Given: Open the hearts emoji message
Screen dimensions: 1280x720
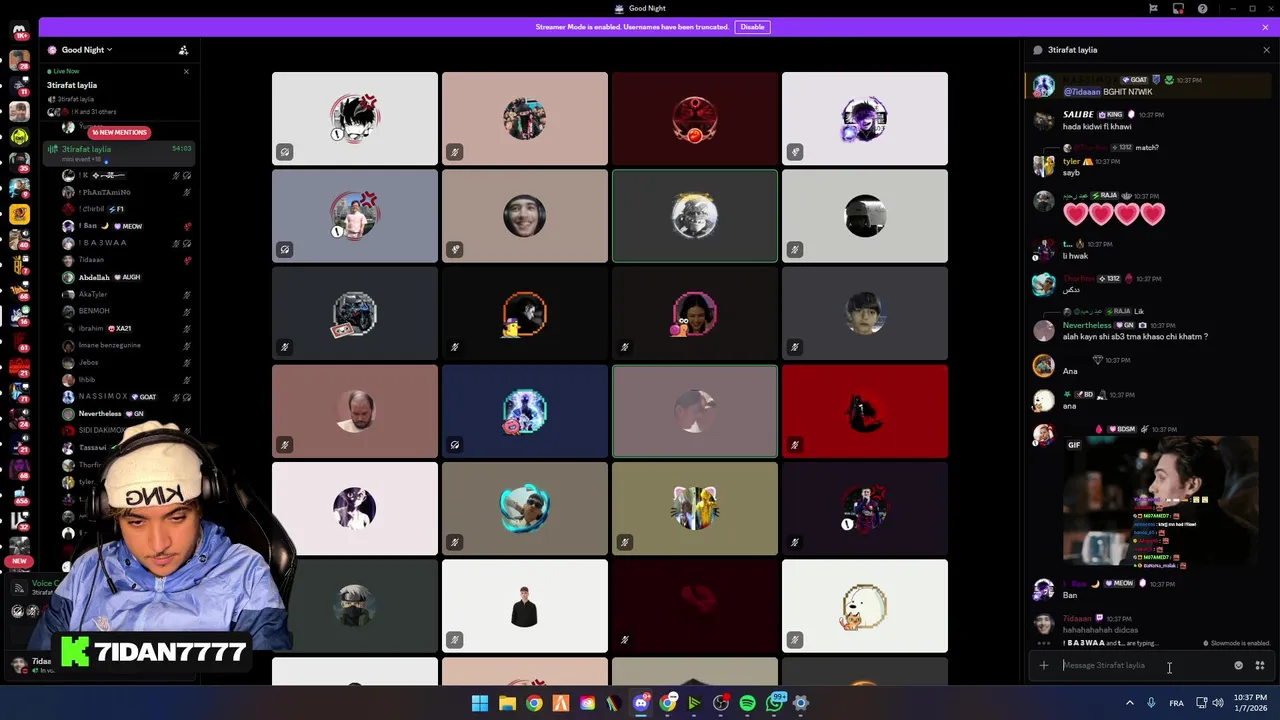Looking at the screenshot, I should pos(1114,214).
